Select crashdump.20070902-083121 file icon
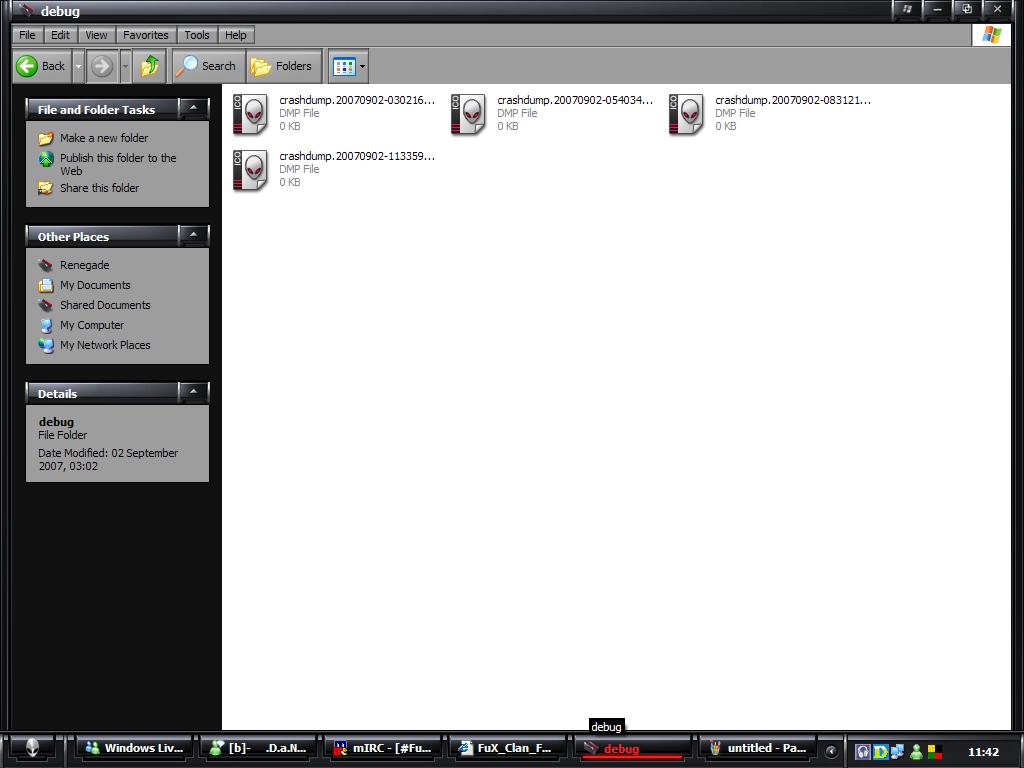The height and width of the screenshot is (768, 1024). click(686, 114)
